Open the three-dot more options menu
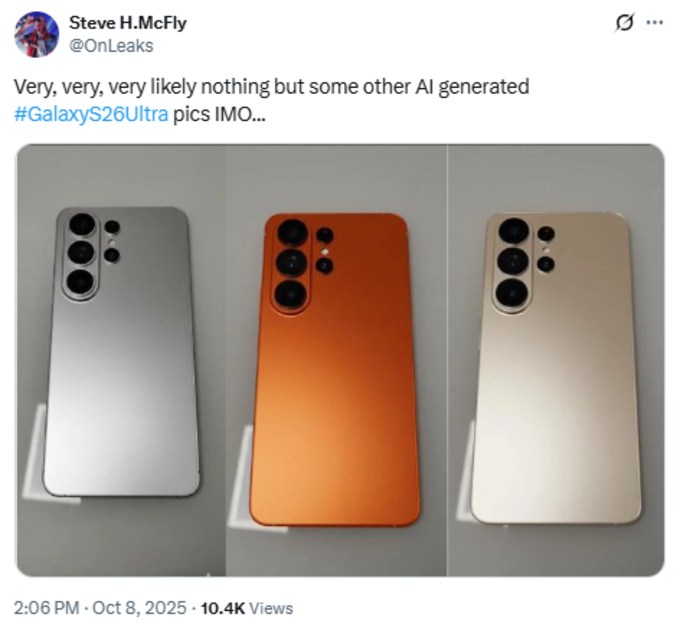The height and width of the screenshot is (627, 680). (x=654, y=22)
